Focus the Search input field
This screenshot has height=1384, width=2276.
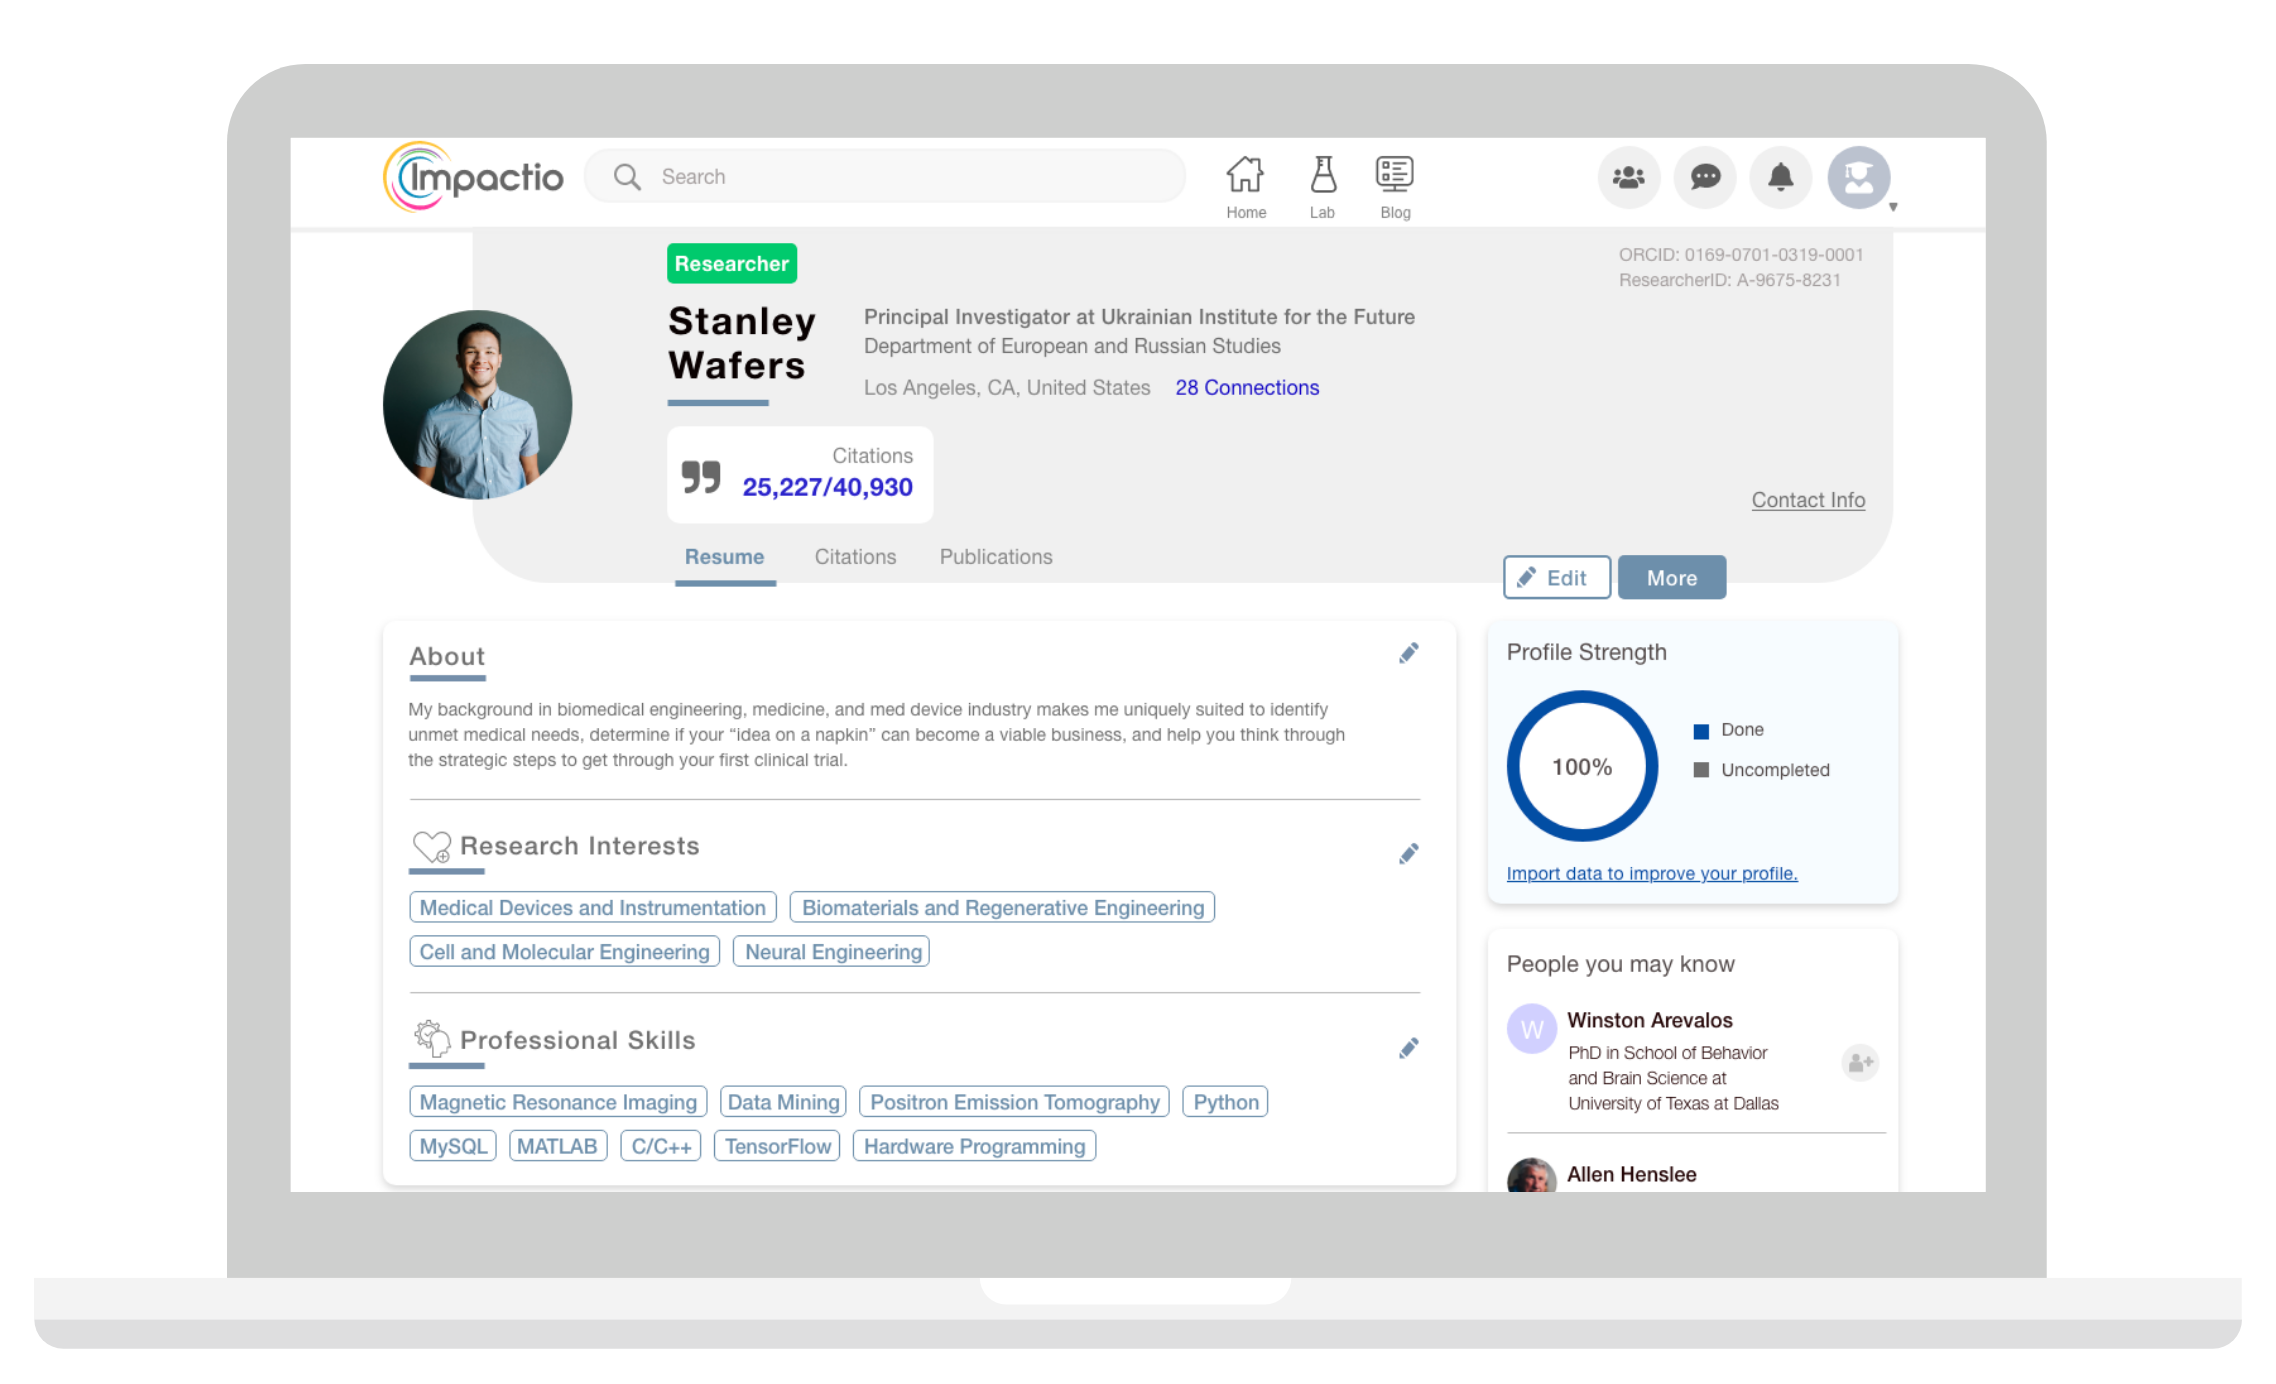(x=885, y=177)
